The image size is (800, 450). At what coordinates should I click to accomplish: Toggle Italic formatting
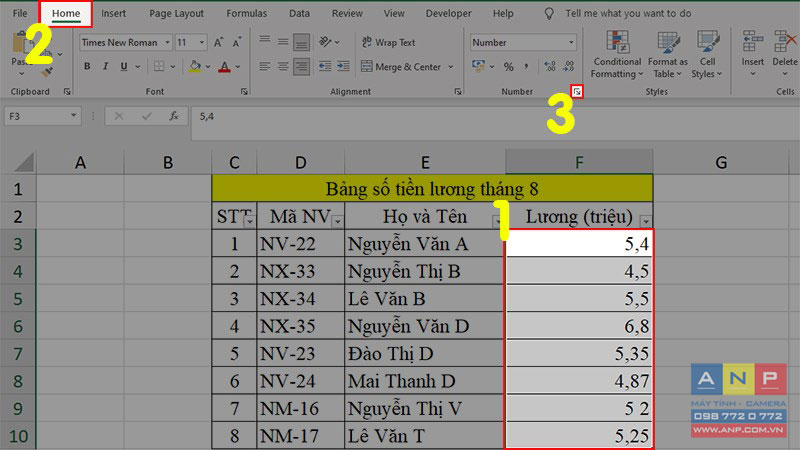coord(105,66)
